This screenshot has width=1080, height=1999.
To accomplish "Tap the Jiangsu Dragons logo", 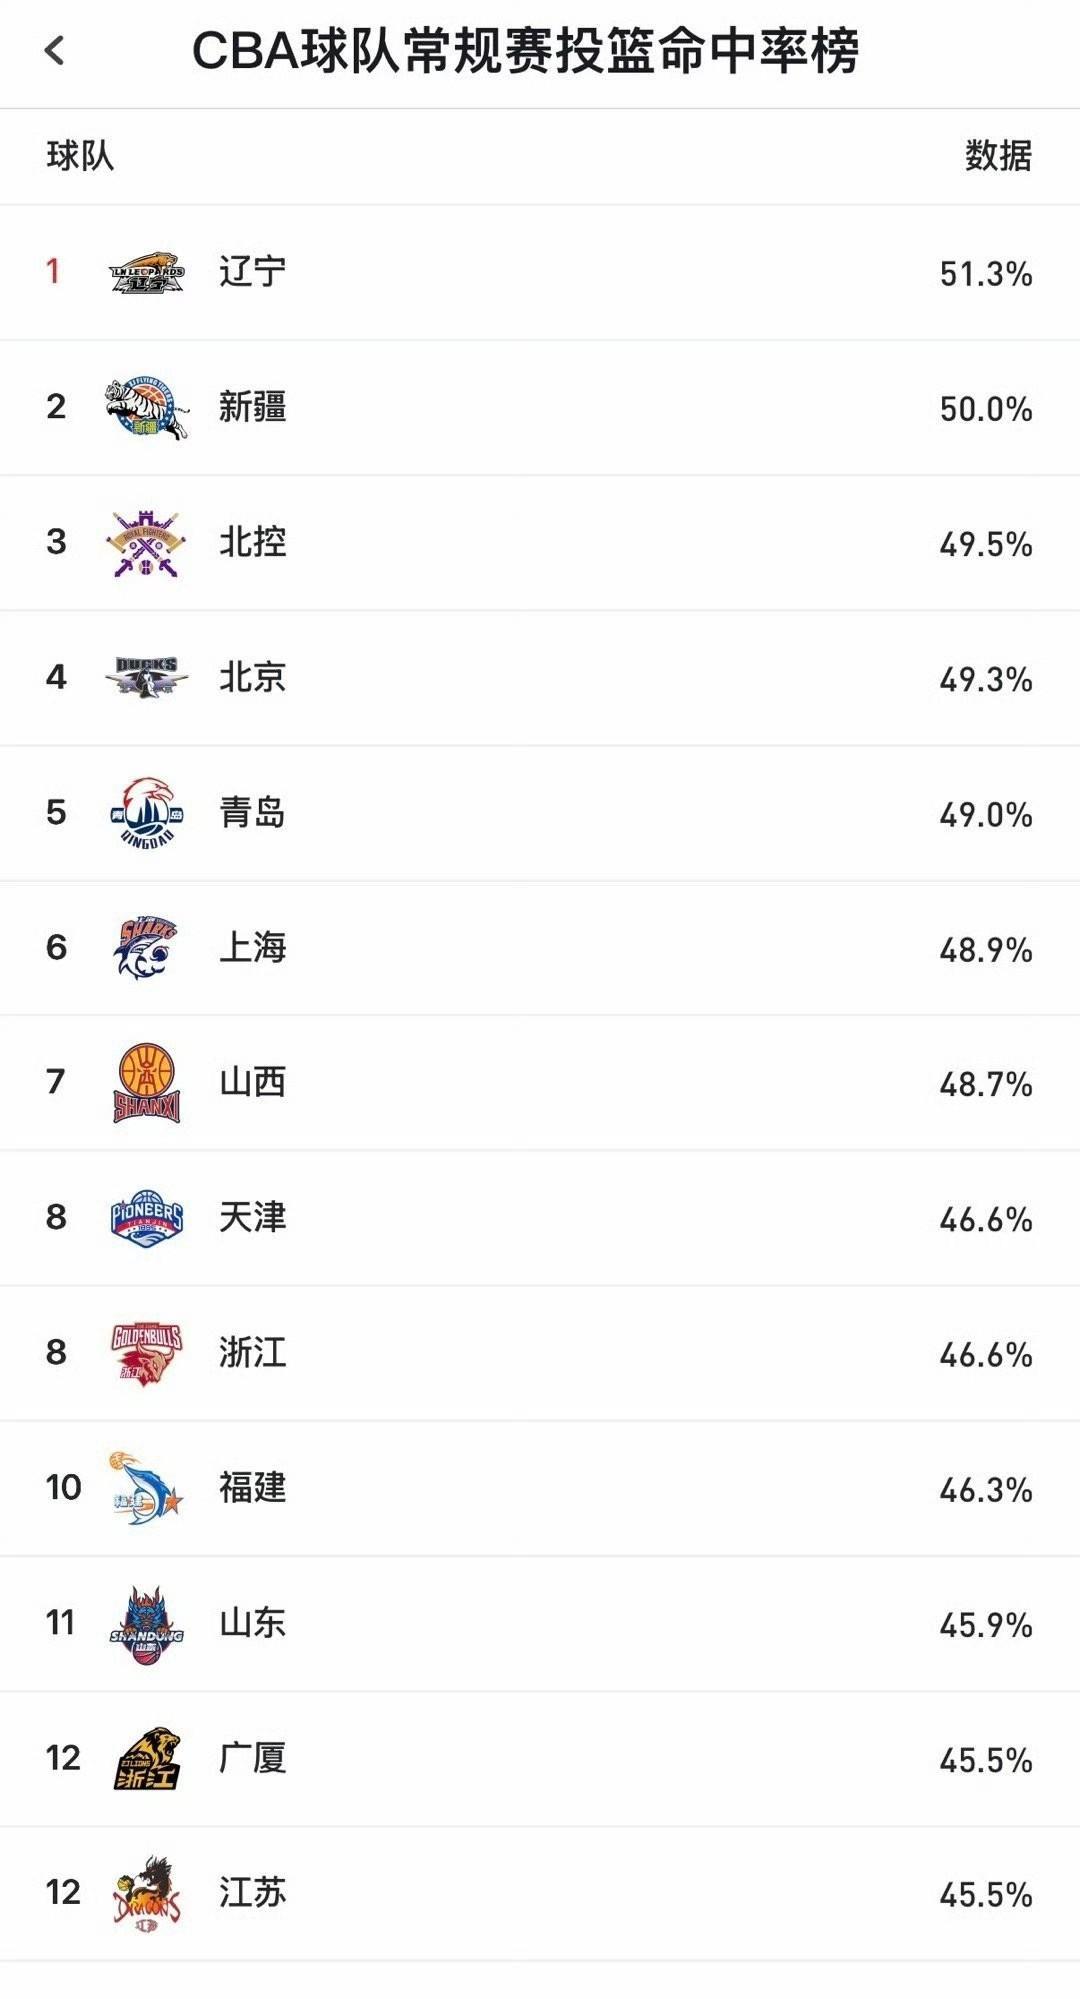I will [x=147, y=1894].
